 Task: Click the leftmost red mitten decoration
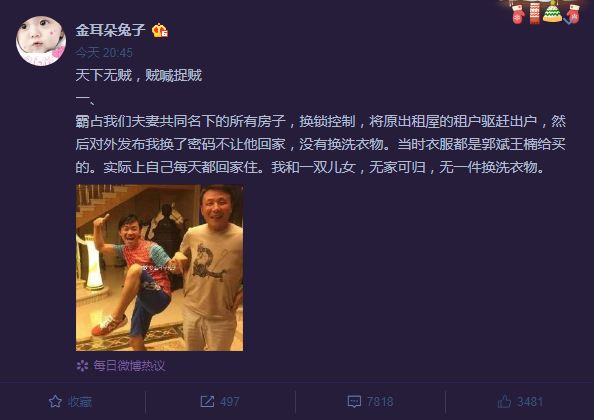click(x=518, y=14)
